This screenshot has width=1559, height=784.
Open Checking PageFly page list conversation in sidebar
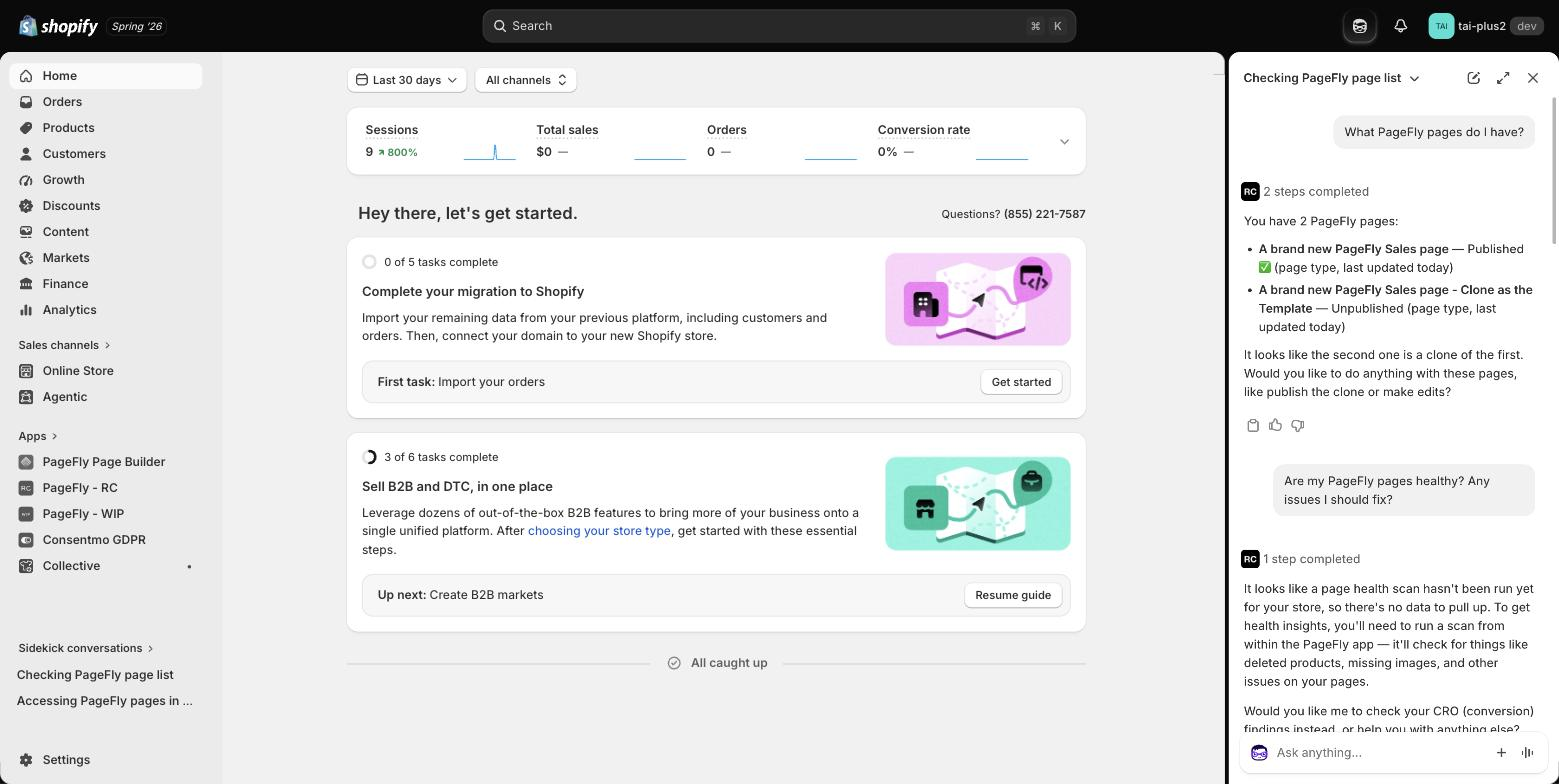coord(95,675)
